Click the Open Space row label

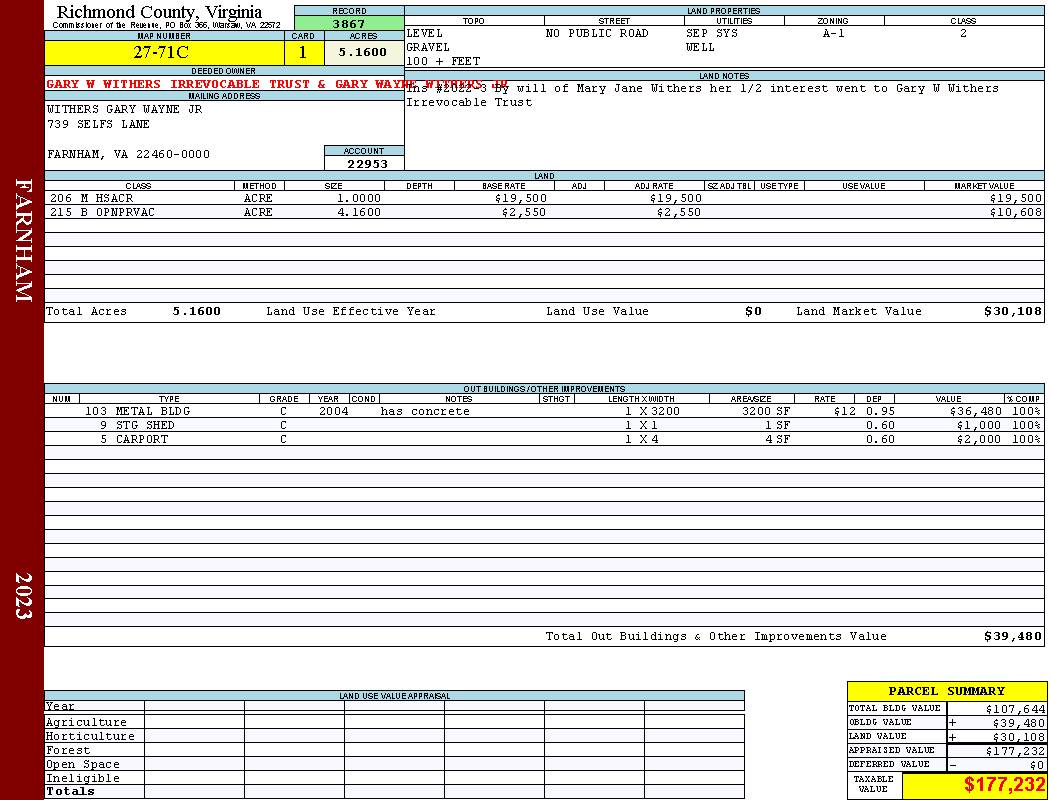click(82, 765)
